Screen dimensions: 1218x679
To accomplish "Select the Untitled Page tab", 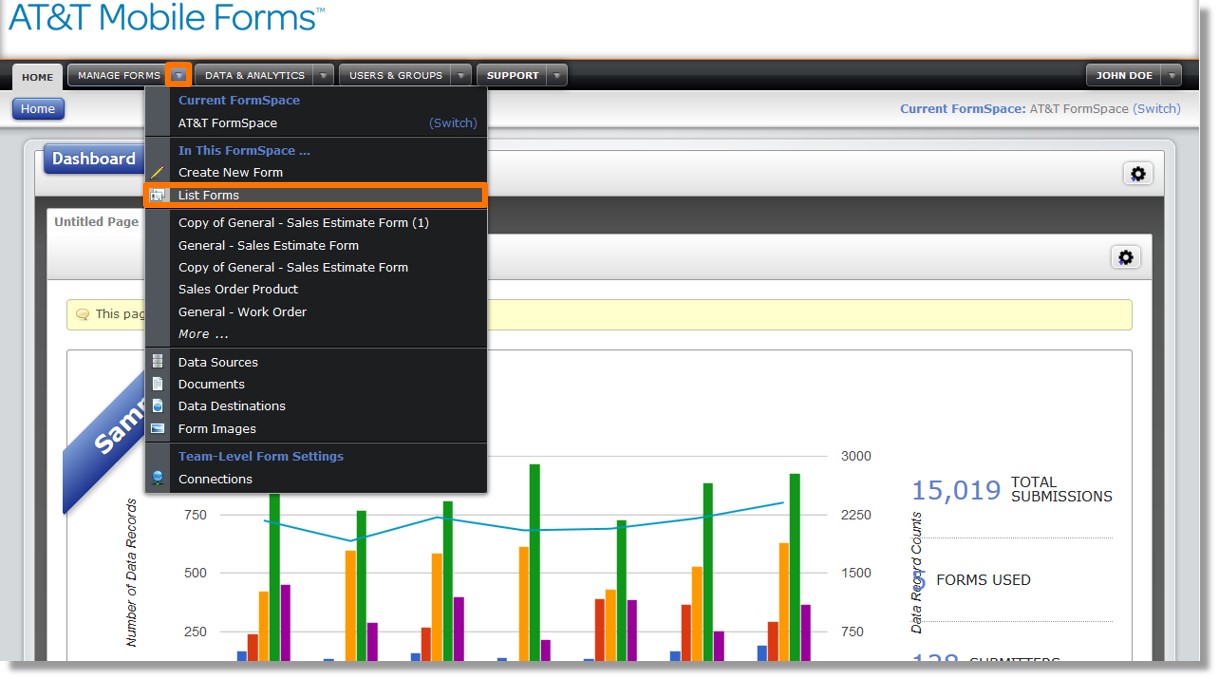I will tap(96, 222).
